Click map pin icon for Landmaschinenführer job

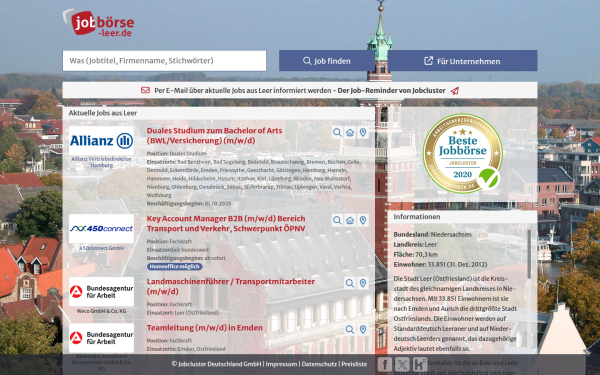coord(363,283)
